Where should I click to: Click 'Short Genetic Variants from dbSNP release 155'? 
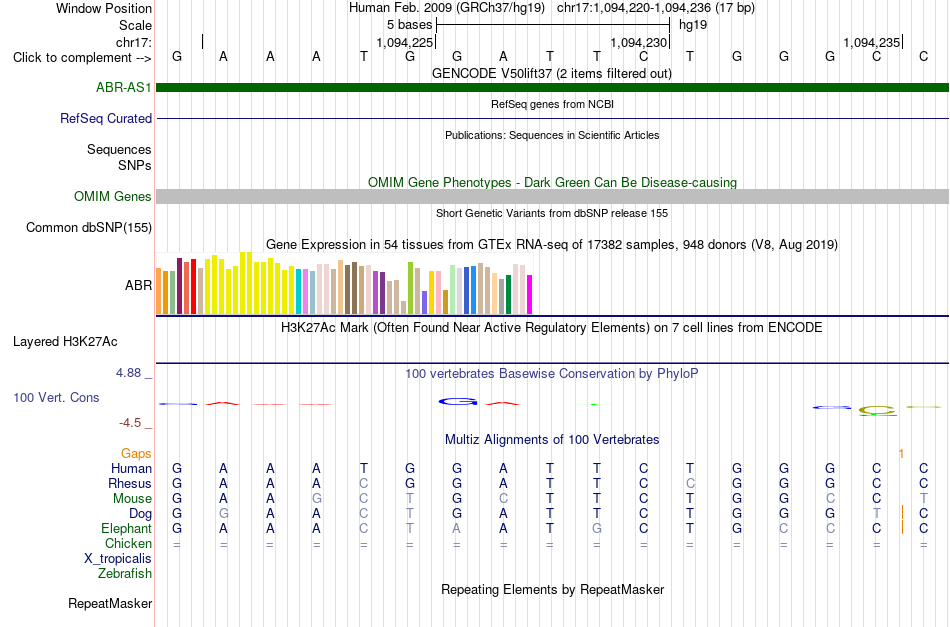coord(552,213)
